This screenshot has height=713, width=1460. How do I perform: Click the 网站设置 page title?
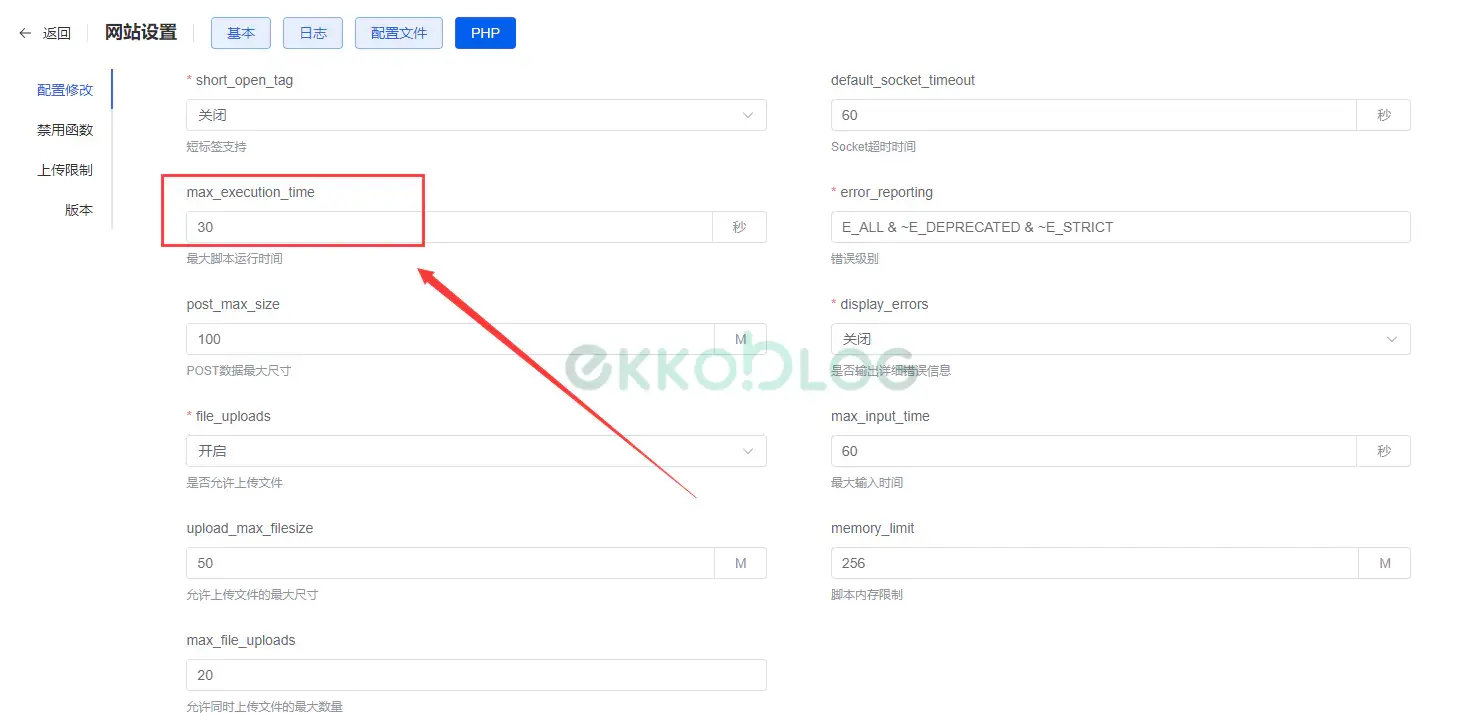141,33
